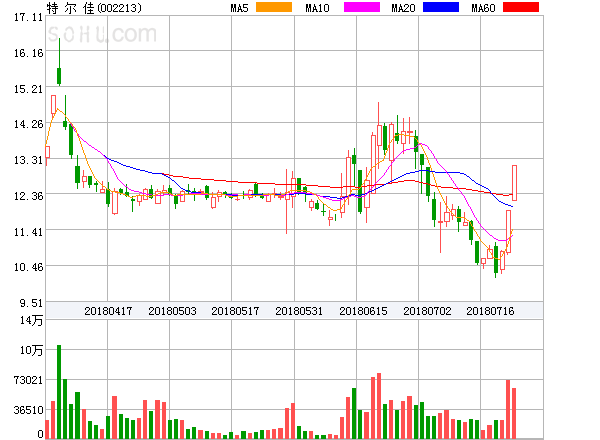600x440 pixels.
Task: Click the 14.26 price axis label
Action: (28, 124)
